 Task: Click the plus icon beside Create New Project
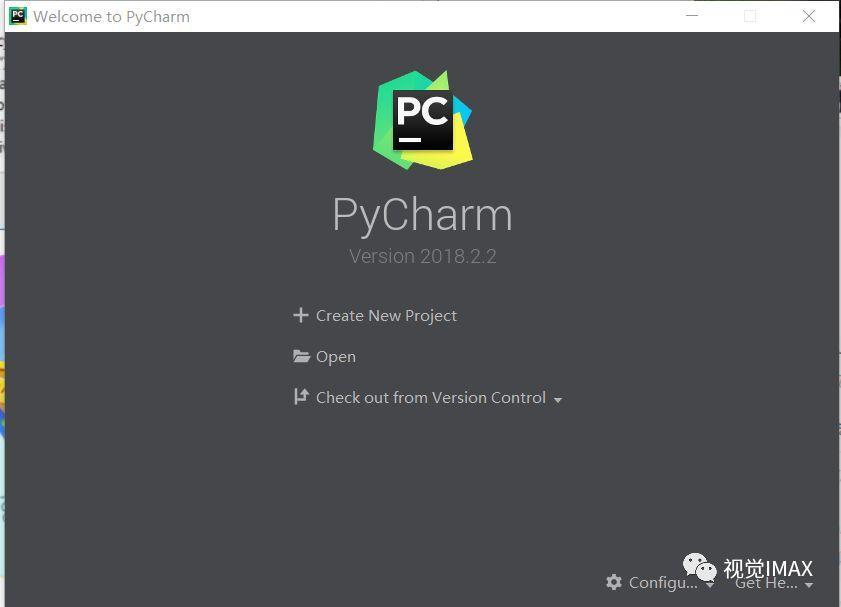(x=301, y=315)
